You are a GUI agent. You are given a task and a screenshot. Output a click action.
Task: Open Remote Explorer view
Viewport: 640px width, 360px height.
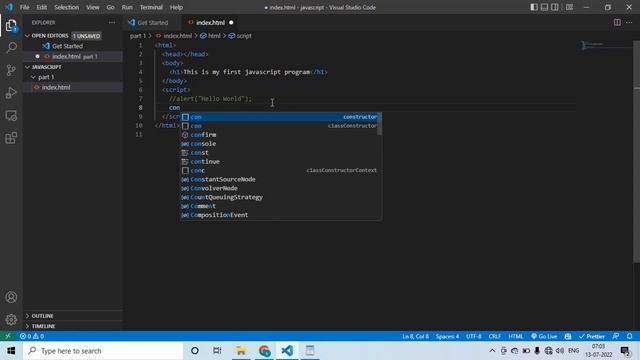click(x=11, y=116)
